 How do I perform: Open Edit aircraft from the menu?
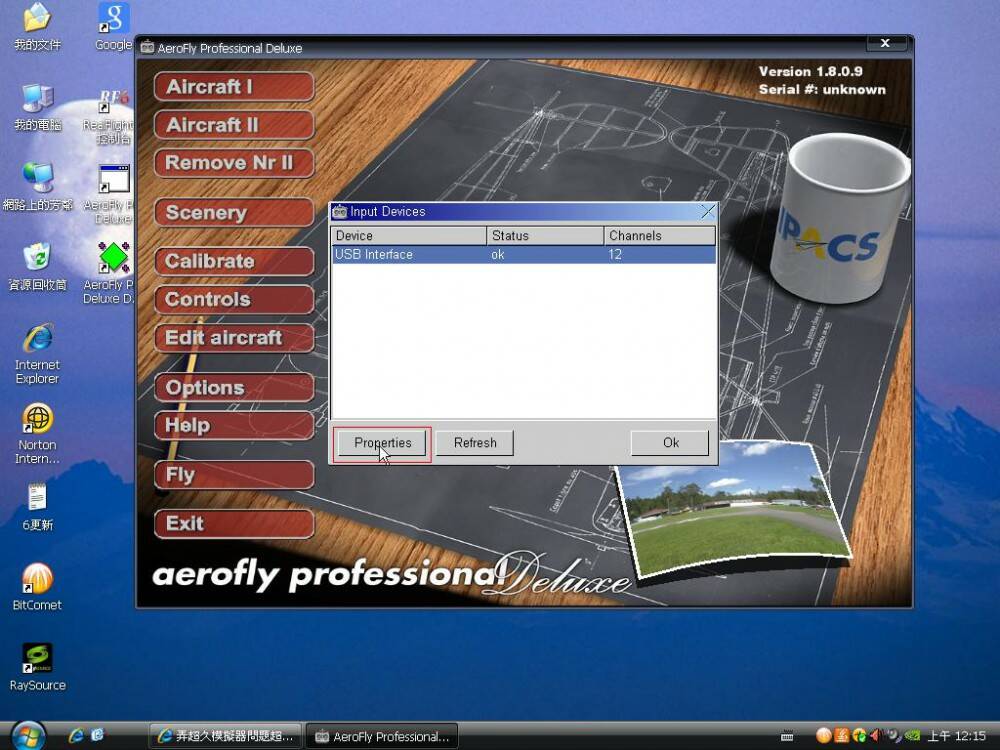point(234,338)
